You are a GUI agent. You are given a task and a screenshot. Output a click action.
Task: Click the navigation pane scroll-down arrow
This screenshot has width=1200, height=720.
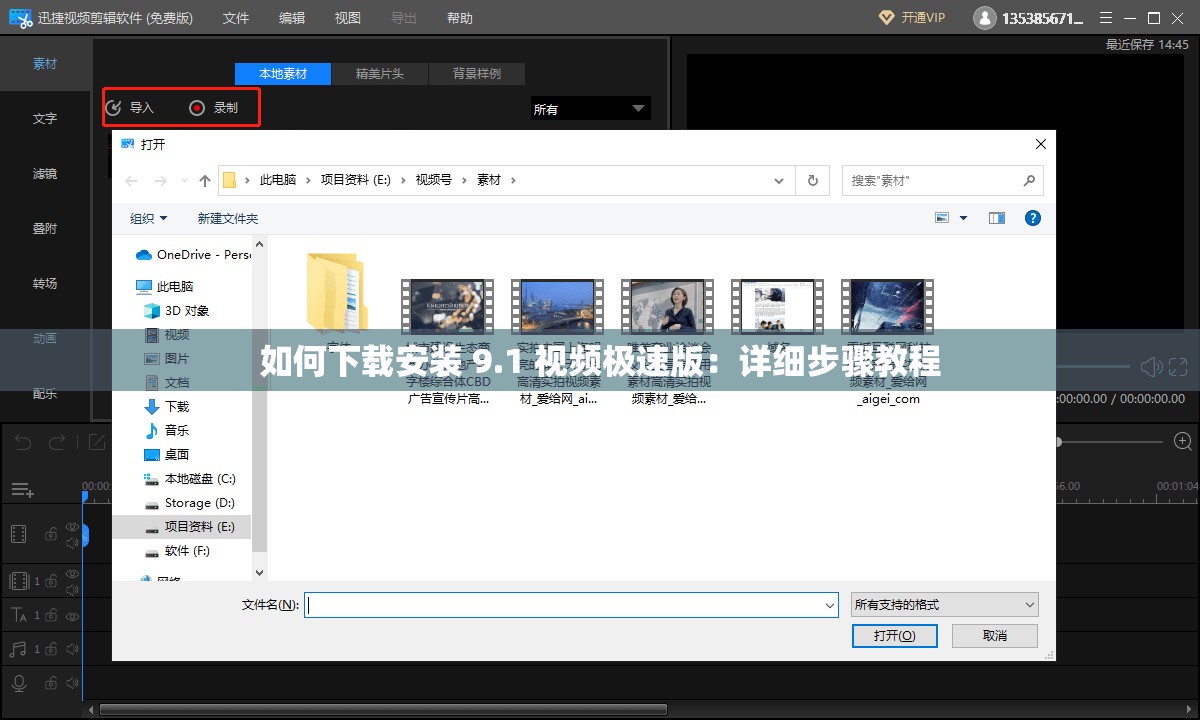(x=260, y=573)
